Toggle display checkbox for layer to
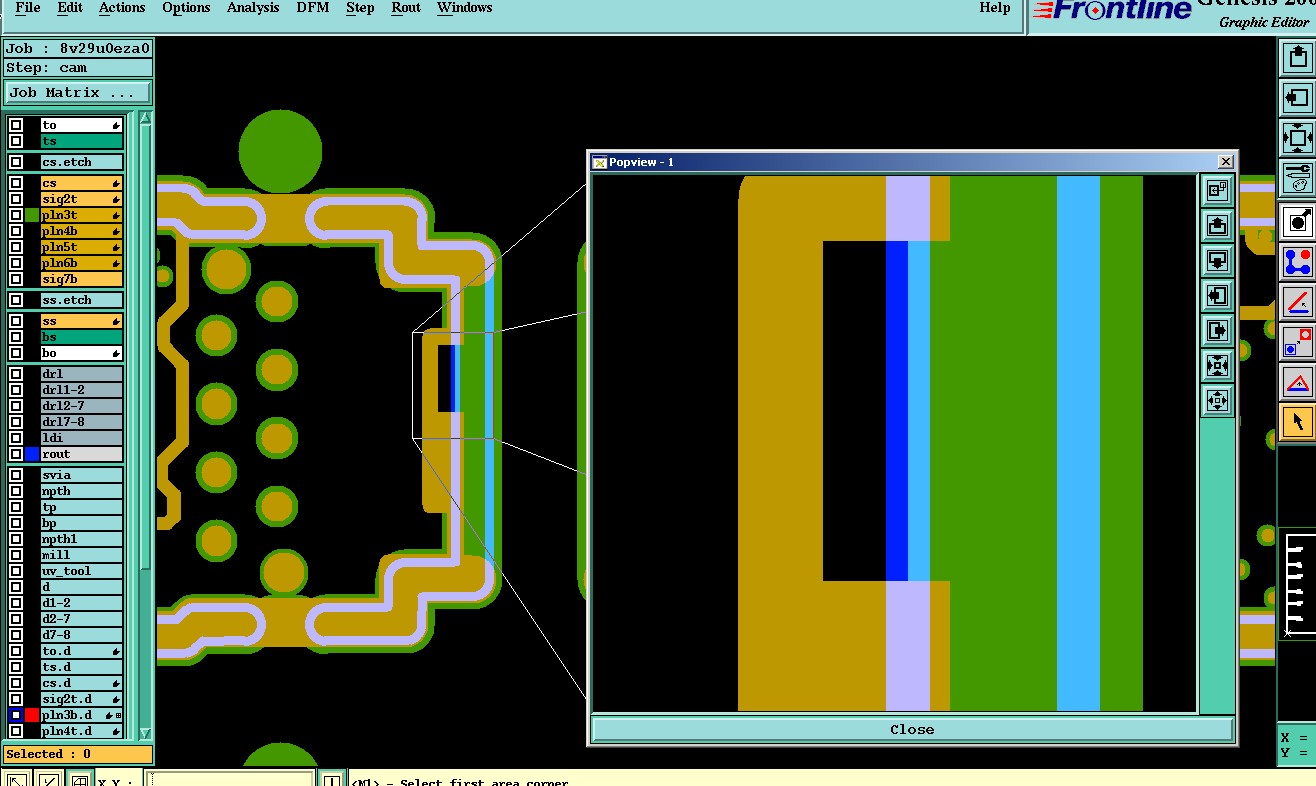The height and width of the screenshot is (786, 1316). coord(16,125)
